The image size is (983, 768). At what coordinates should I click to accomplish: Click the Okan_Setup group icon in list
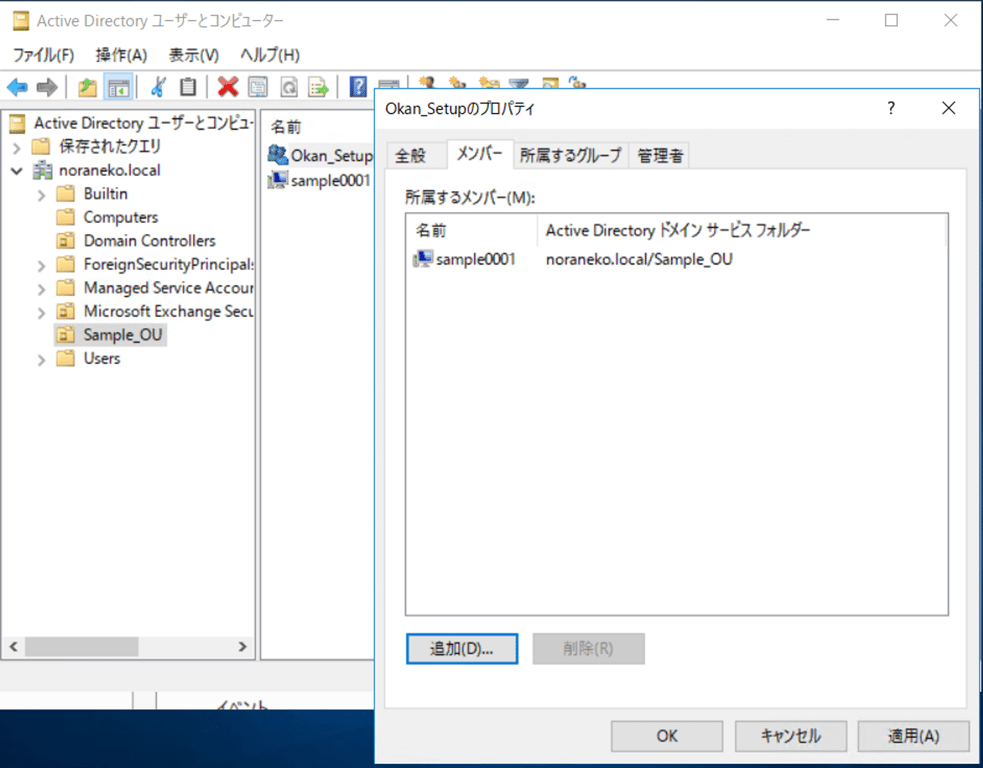pos(278,155)
